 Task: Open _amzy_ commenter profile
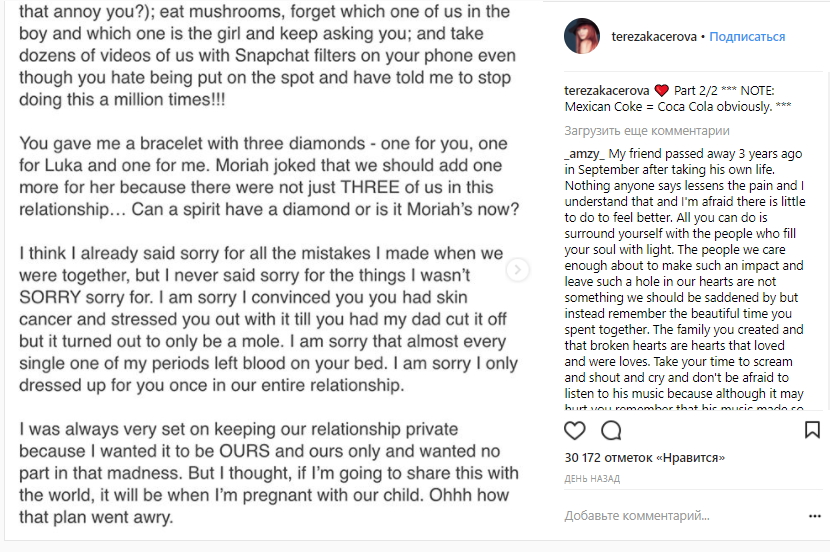click(584, 154)
